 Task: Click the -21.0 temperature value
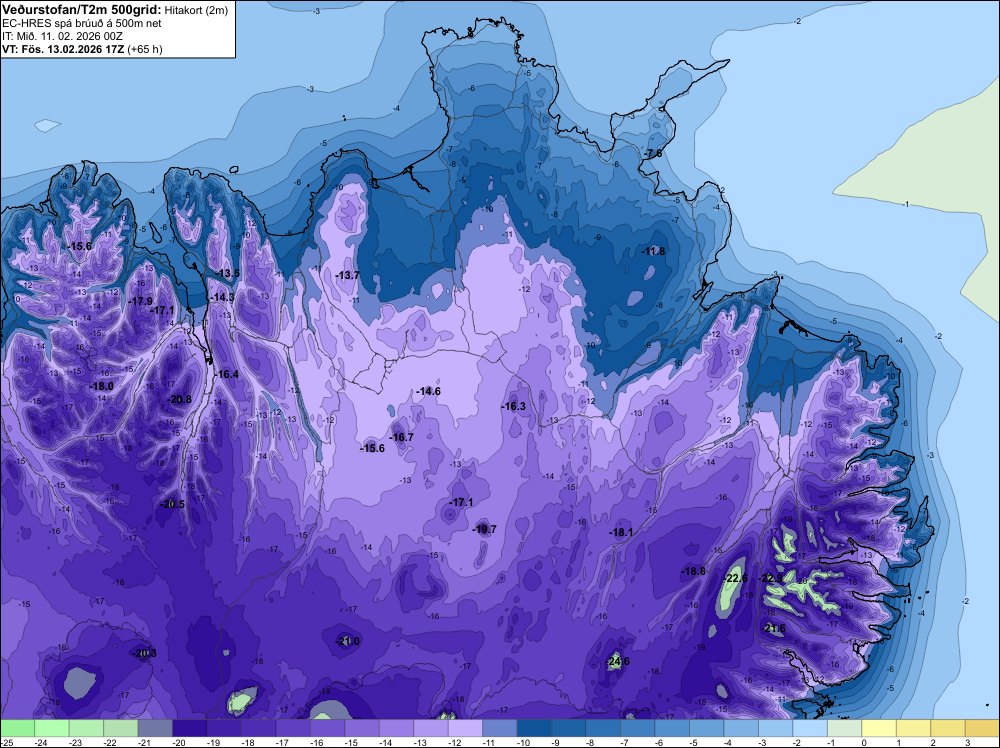(348, 641)
